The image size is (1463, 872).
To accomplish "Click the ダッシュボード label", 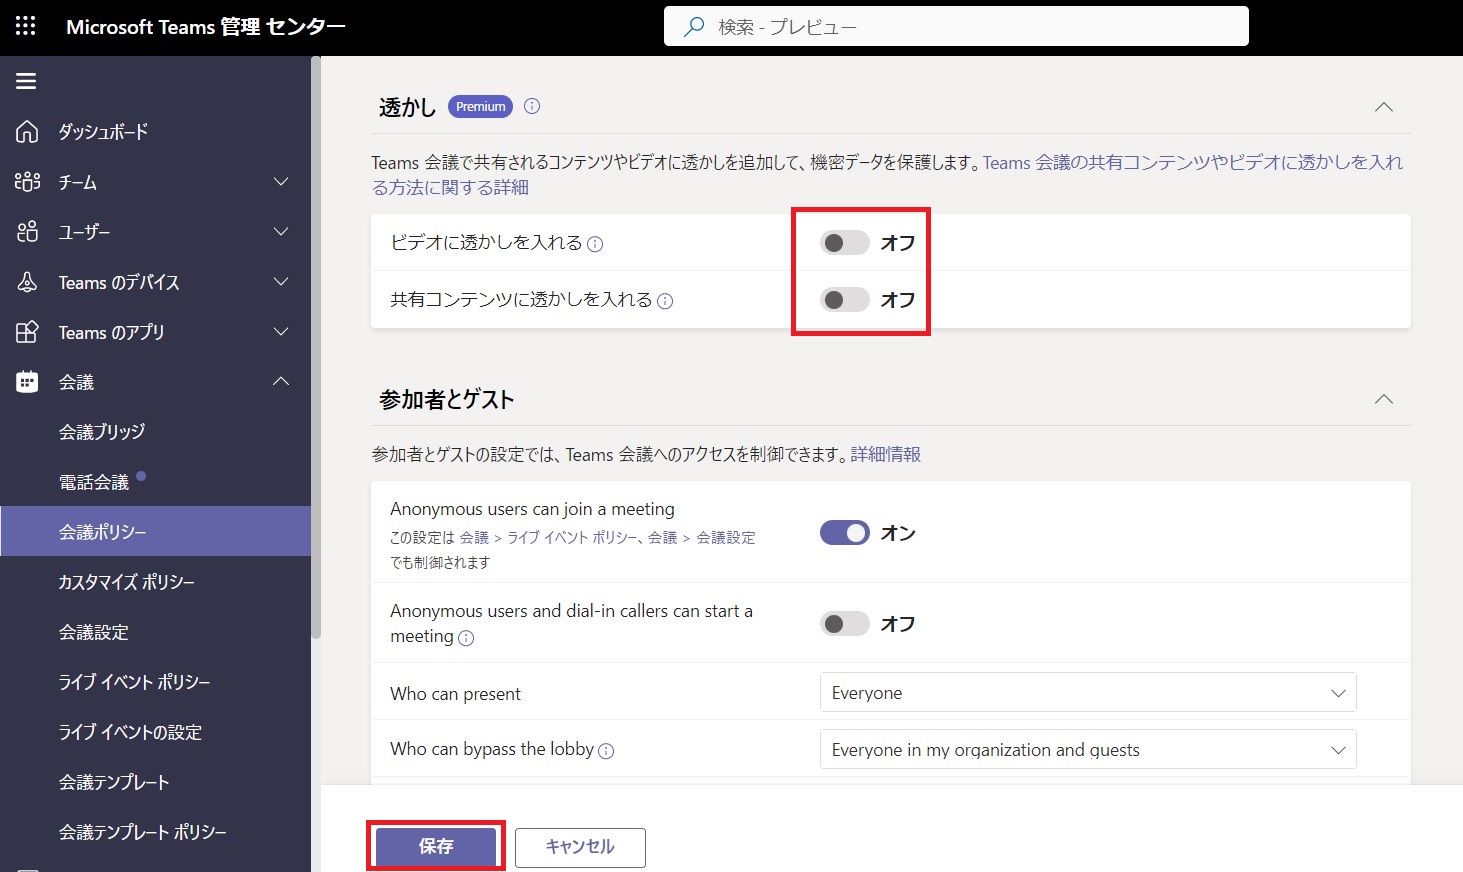I will (x=103, y=132).
